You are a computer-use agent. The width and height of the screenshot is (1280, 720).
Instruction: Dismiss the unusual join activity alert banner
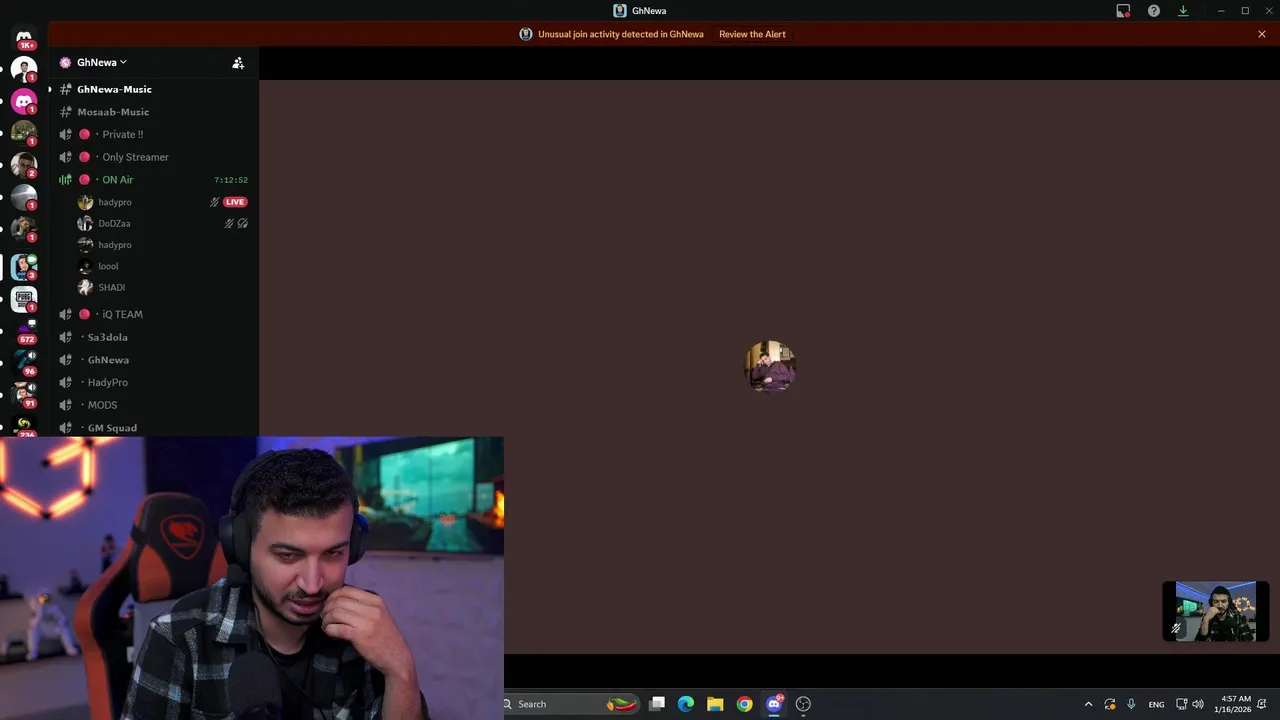click(x=1262, y=34)
